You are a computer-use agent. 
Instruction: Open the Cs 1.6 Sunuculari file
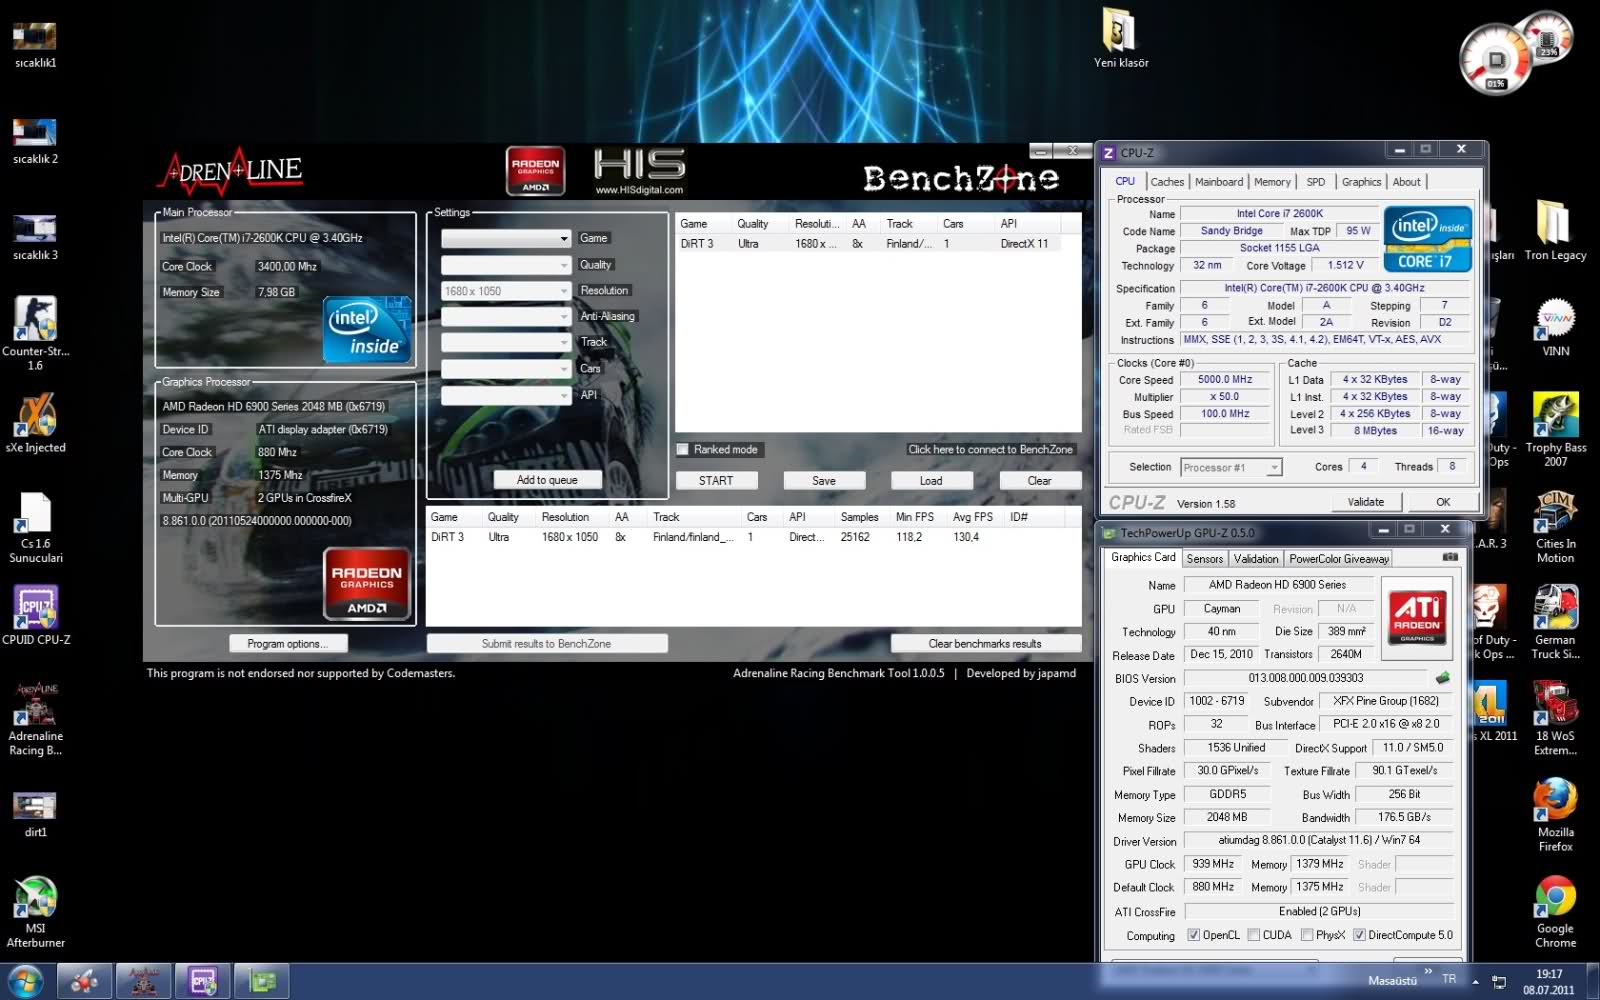[35, 528]
